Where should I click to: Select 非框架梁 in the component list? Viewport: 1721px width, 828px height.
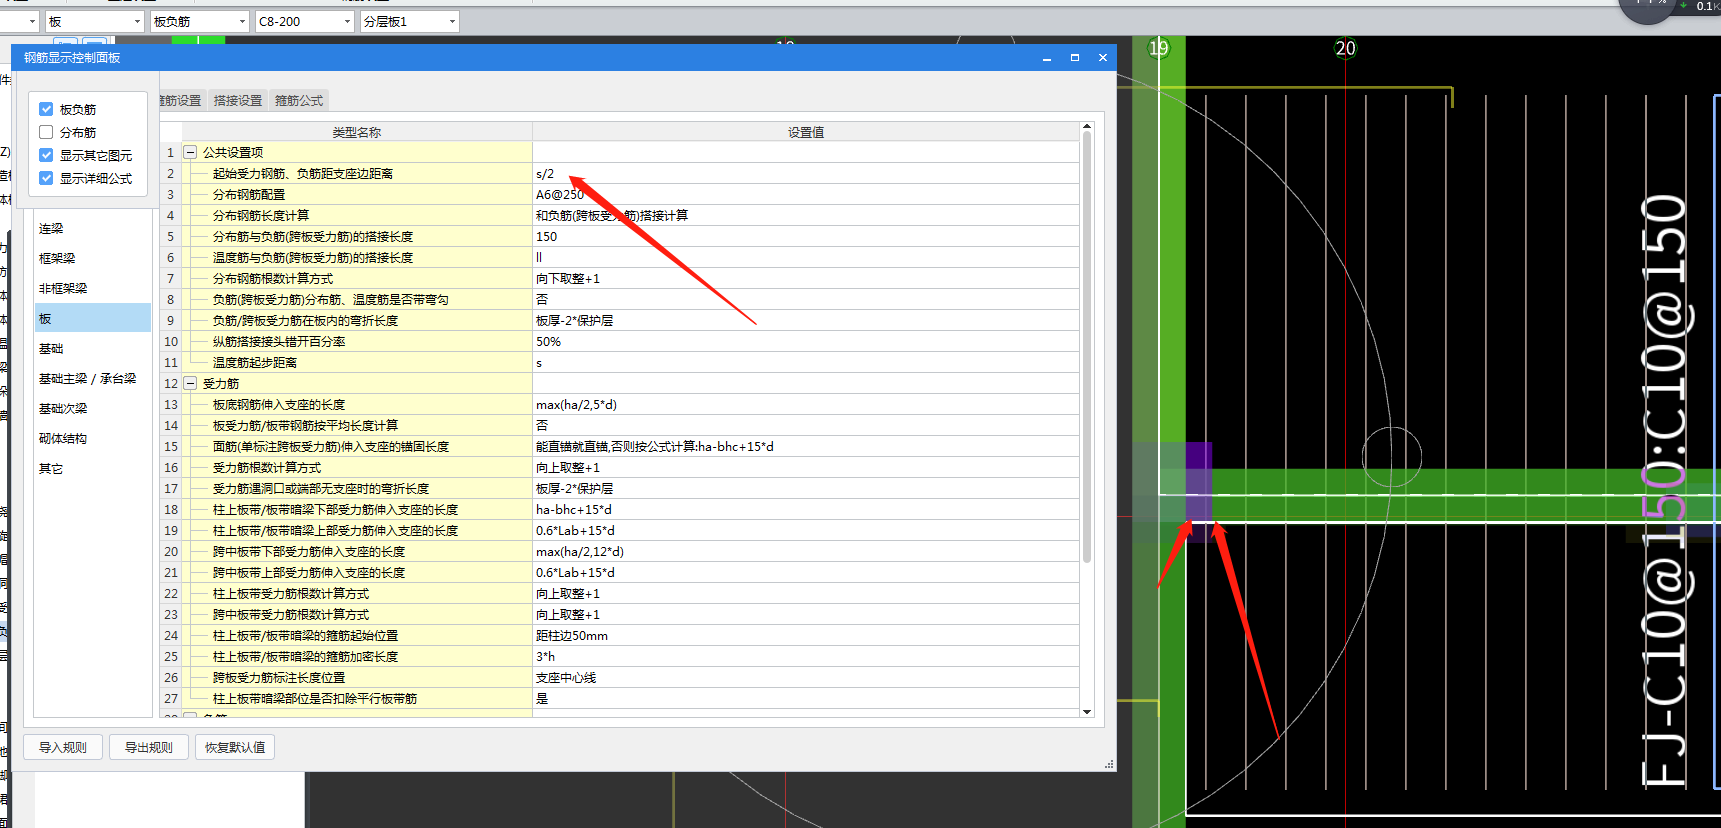click(x=93, y=288)
